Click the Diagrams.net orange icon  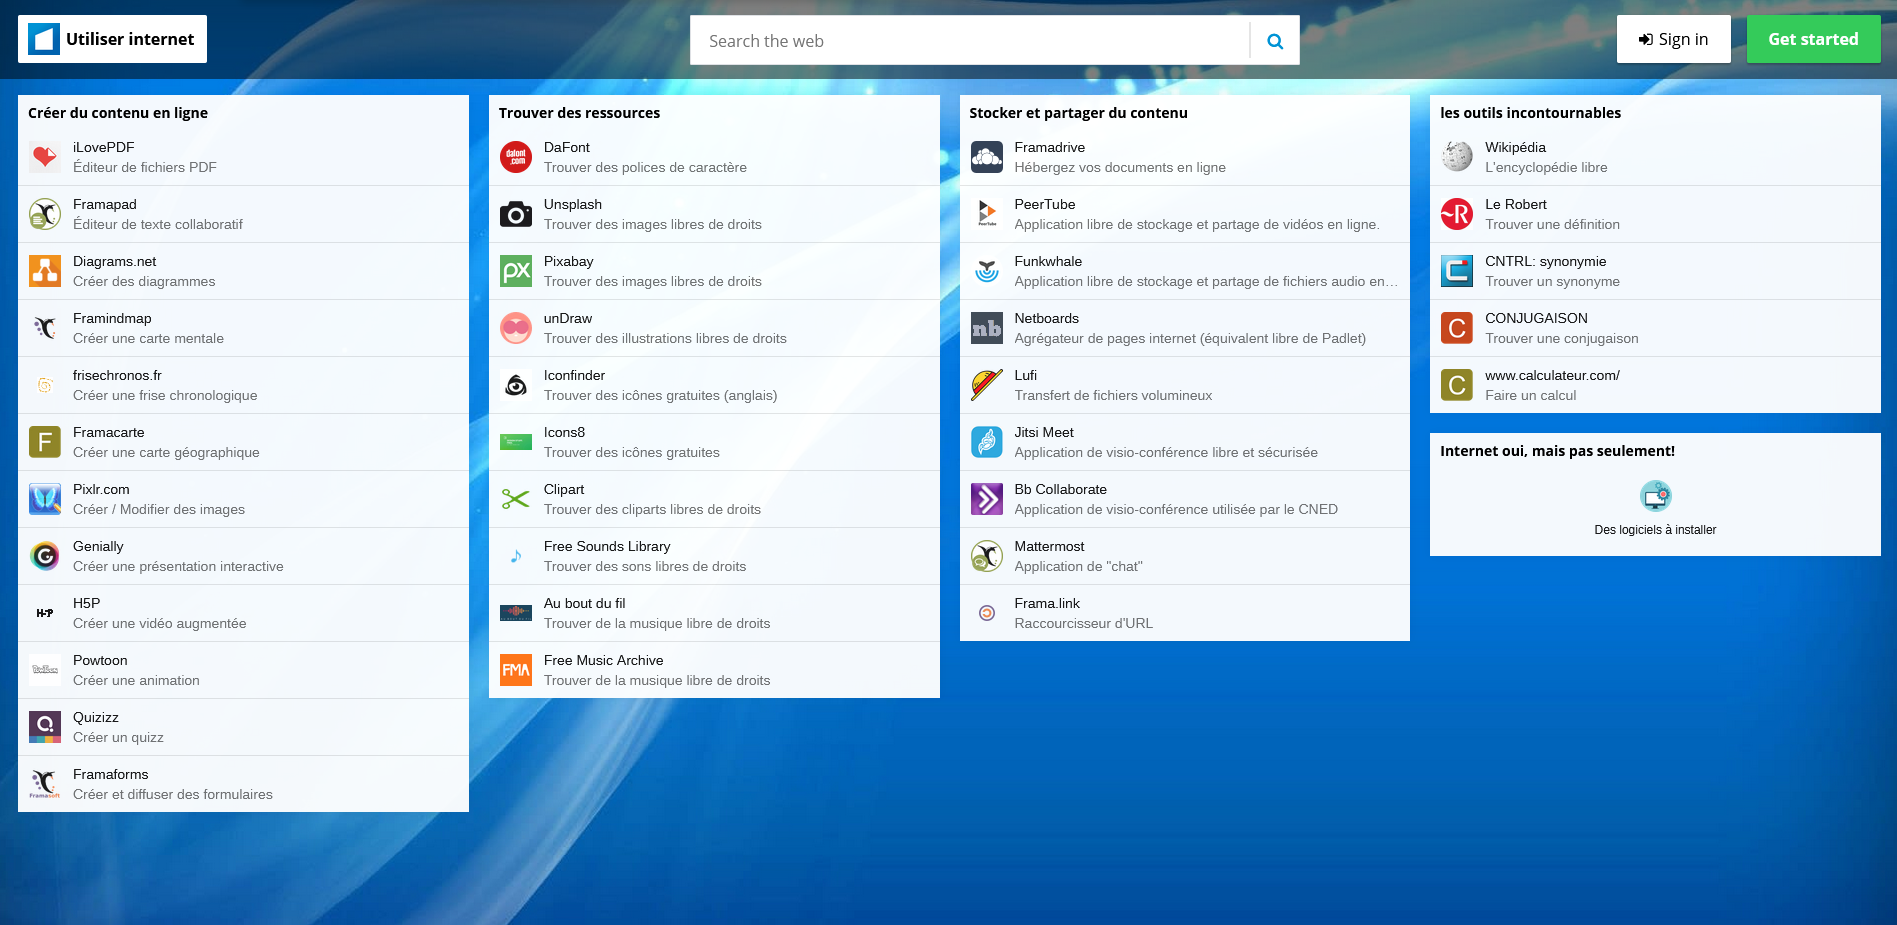coord(45,271)
